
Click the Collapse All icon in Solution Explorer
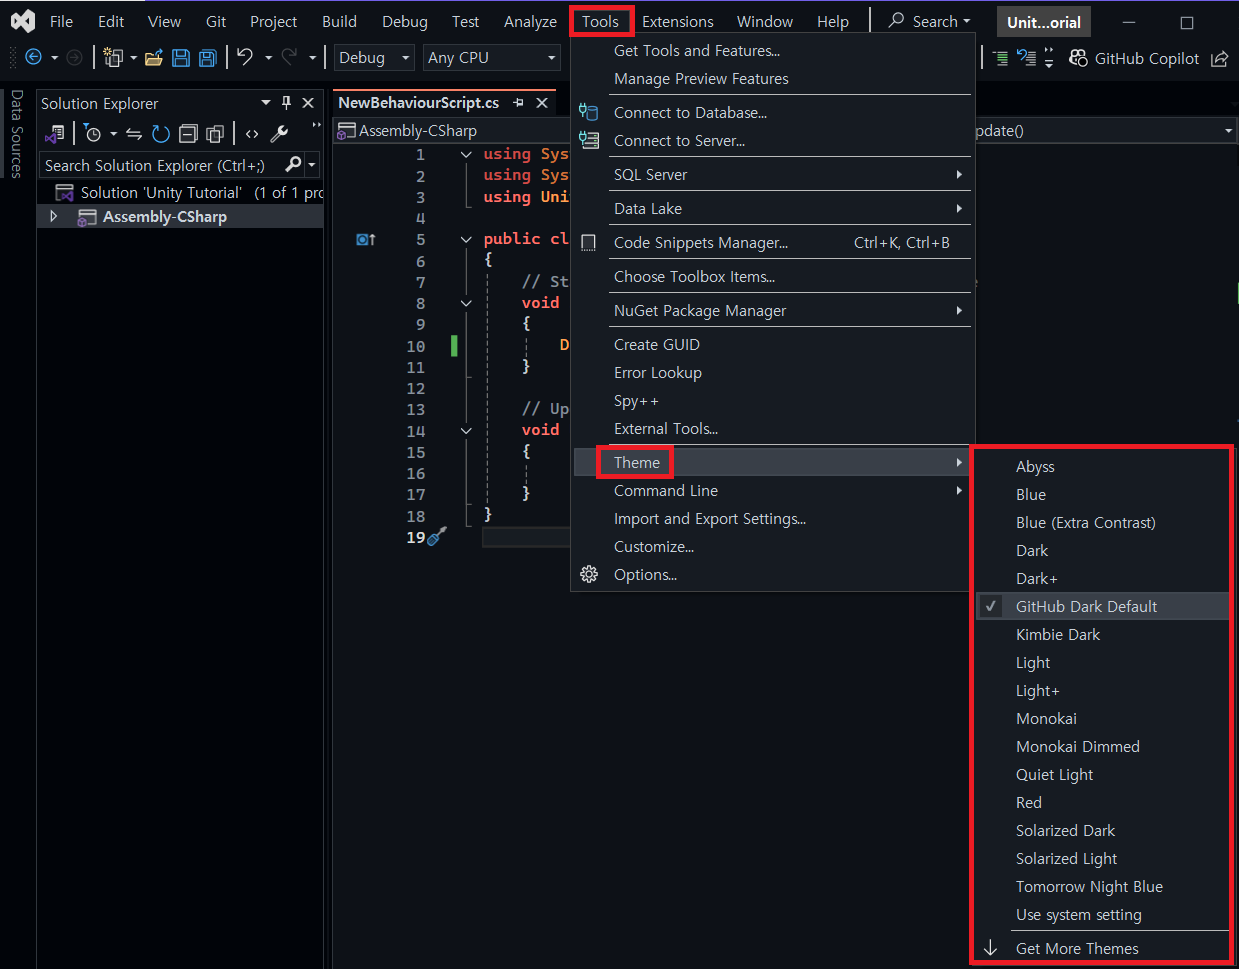coord(188,133)
